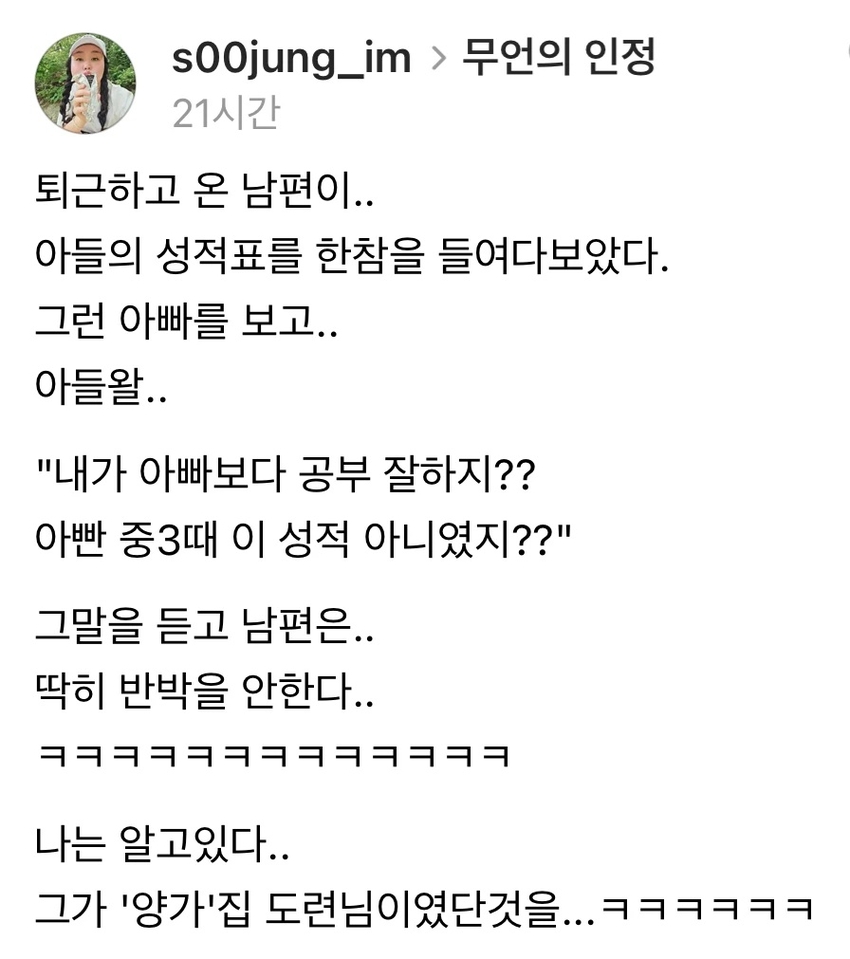
Task: Click the line 나는 알고있다..
Action: pyautogui.click(x=162, y=844)
